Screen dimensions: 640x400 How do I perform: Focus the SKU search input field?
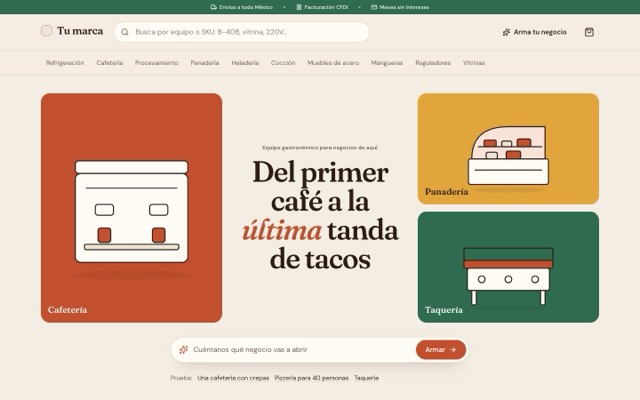pyautogui.click(x=242, y=32)
